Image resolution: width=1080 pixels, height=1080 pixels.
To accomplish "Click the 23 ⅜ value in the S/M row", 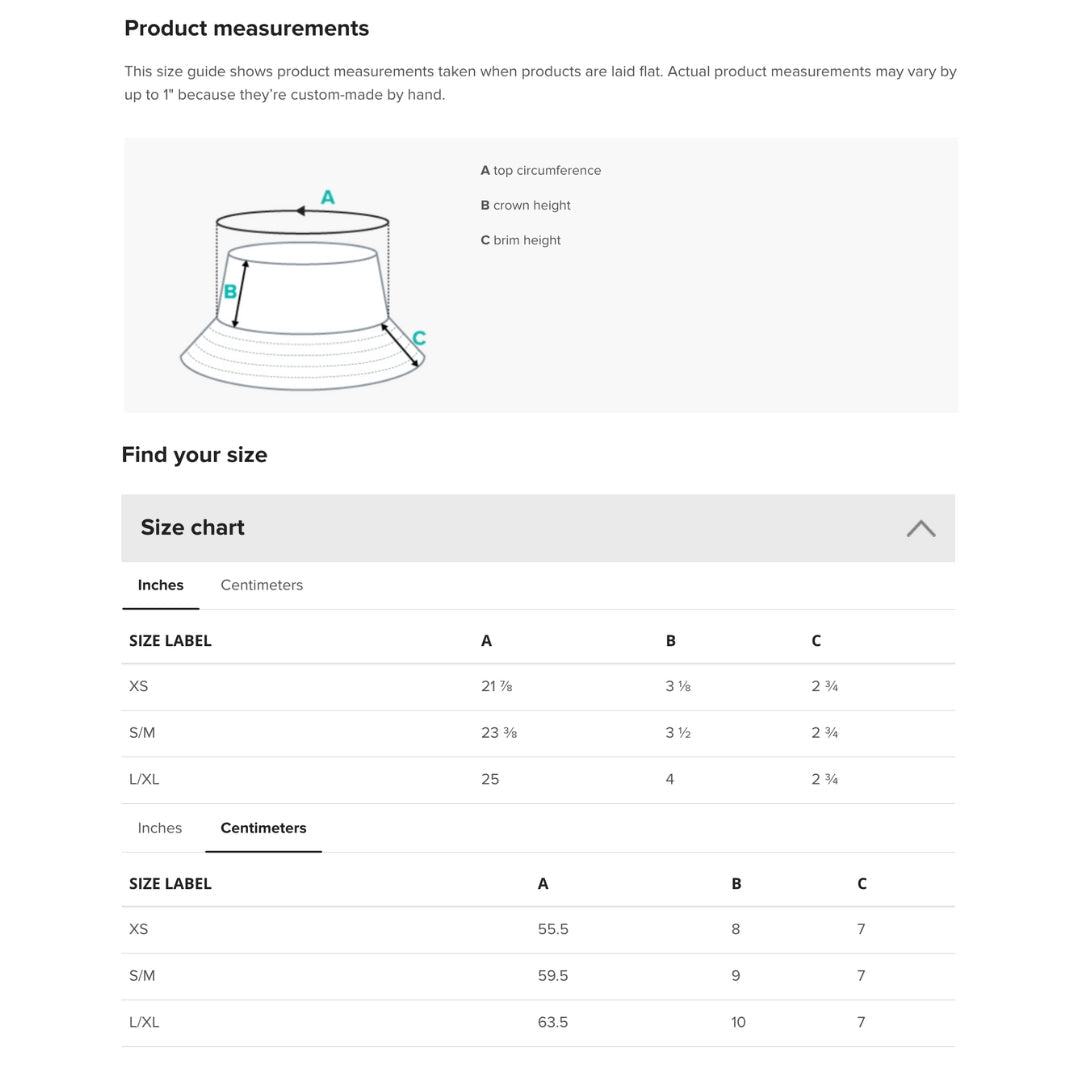I will pyautogui.click(x=498, y=733).
